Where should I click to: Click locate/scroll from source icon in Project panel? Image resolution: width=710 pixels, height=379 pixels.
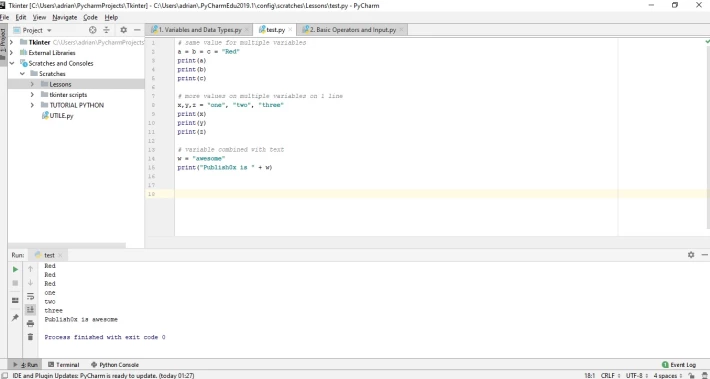point(93,30)
